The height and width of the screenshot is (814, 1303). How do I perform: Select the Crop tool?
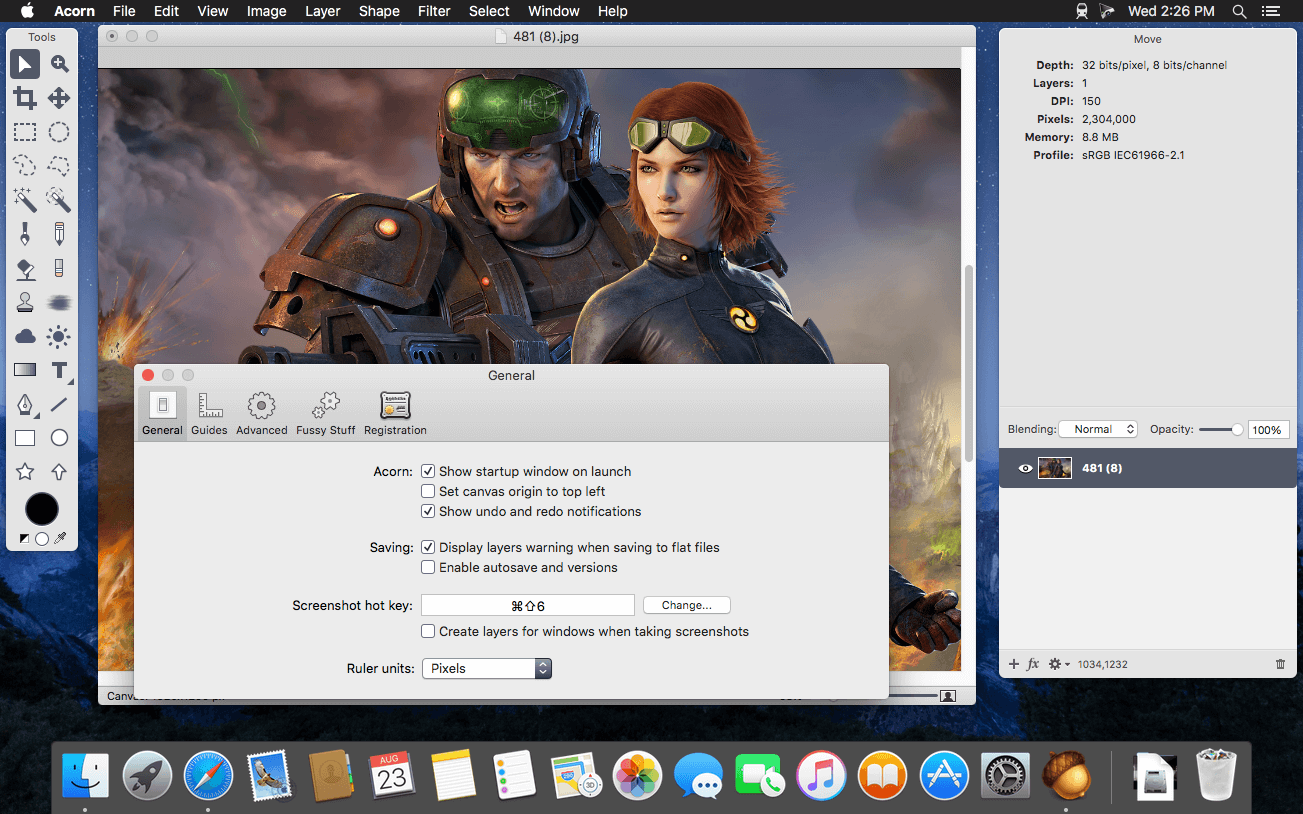[25, 98]
